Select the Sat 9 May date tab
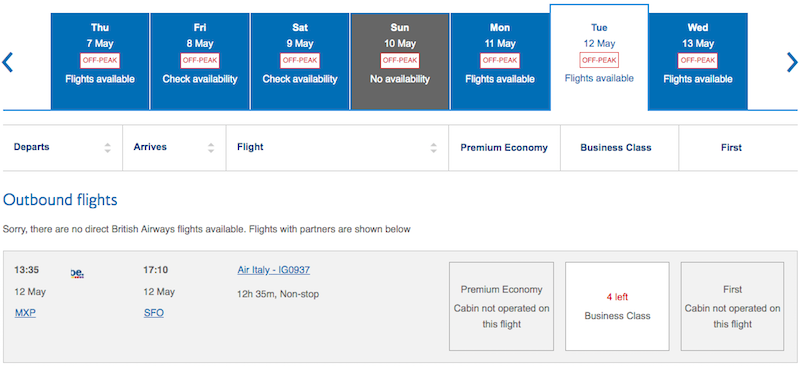800x366 pixels. point(300,61)
